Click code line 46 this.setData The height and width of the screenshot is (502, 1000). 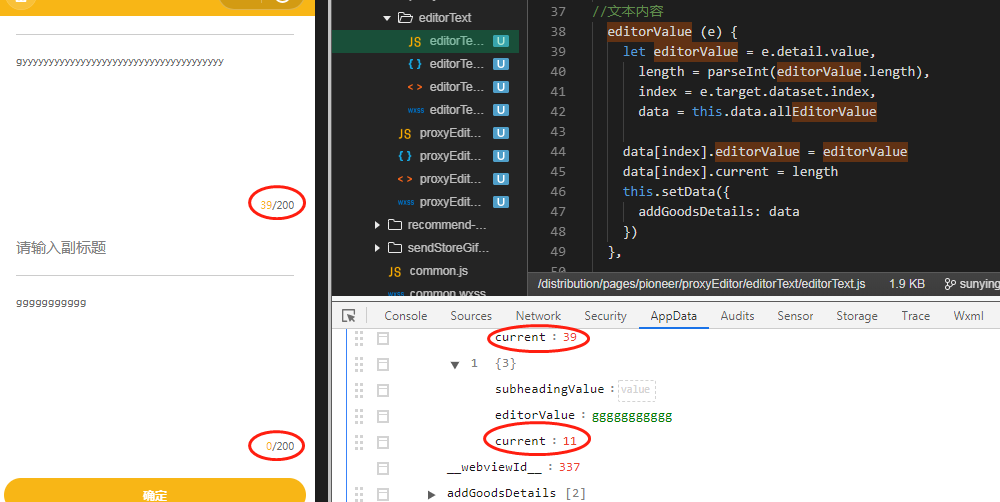point(676,191)
